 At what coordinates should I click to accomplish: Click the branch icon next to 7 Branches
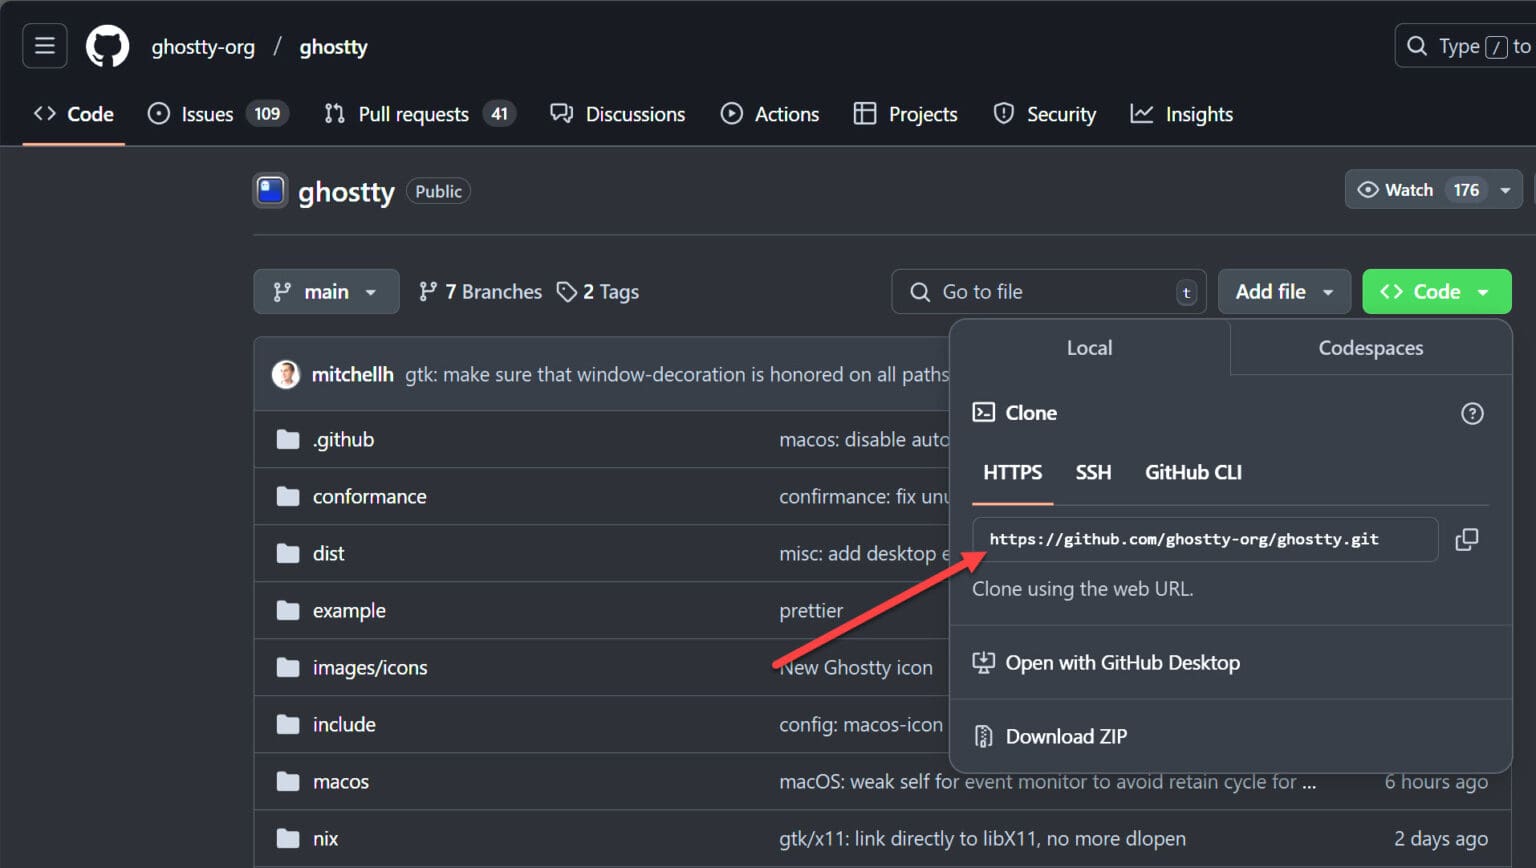click(x=430, y=291)
